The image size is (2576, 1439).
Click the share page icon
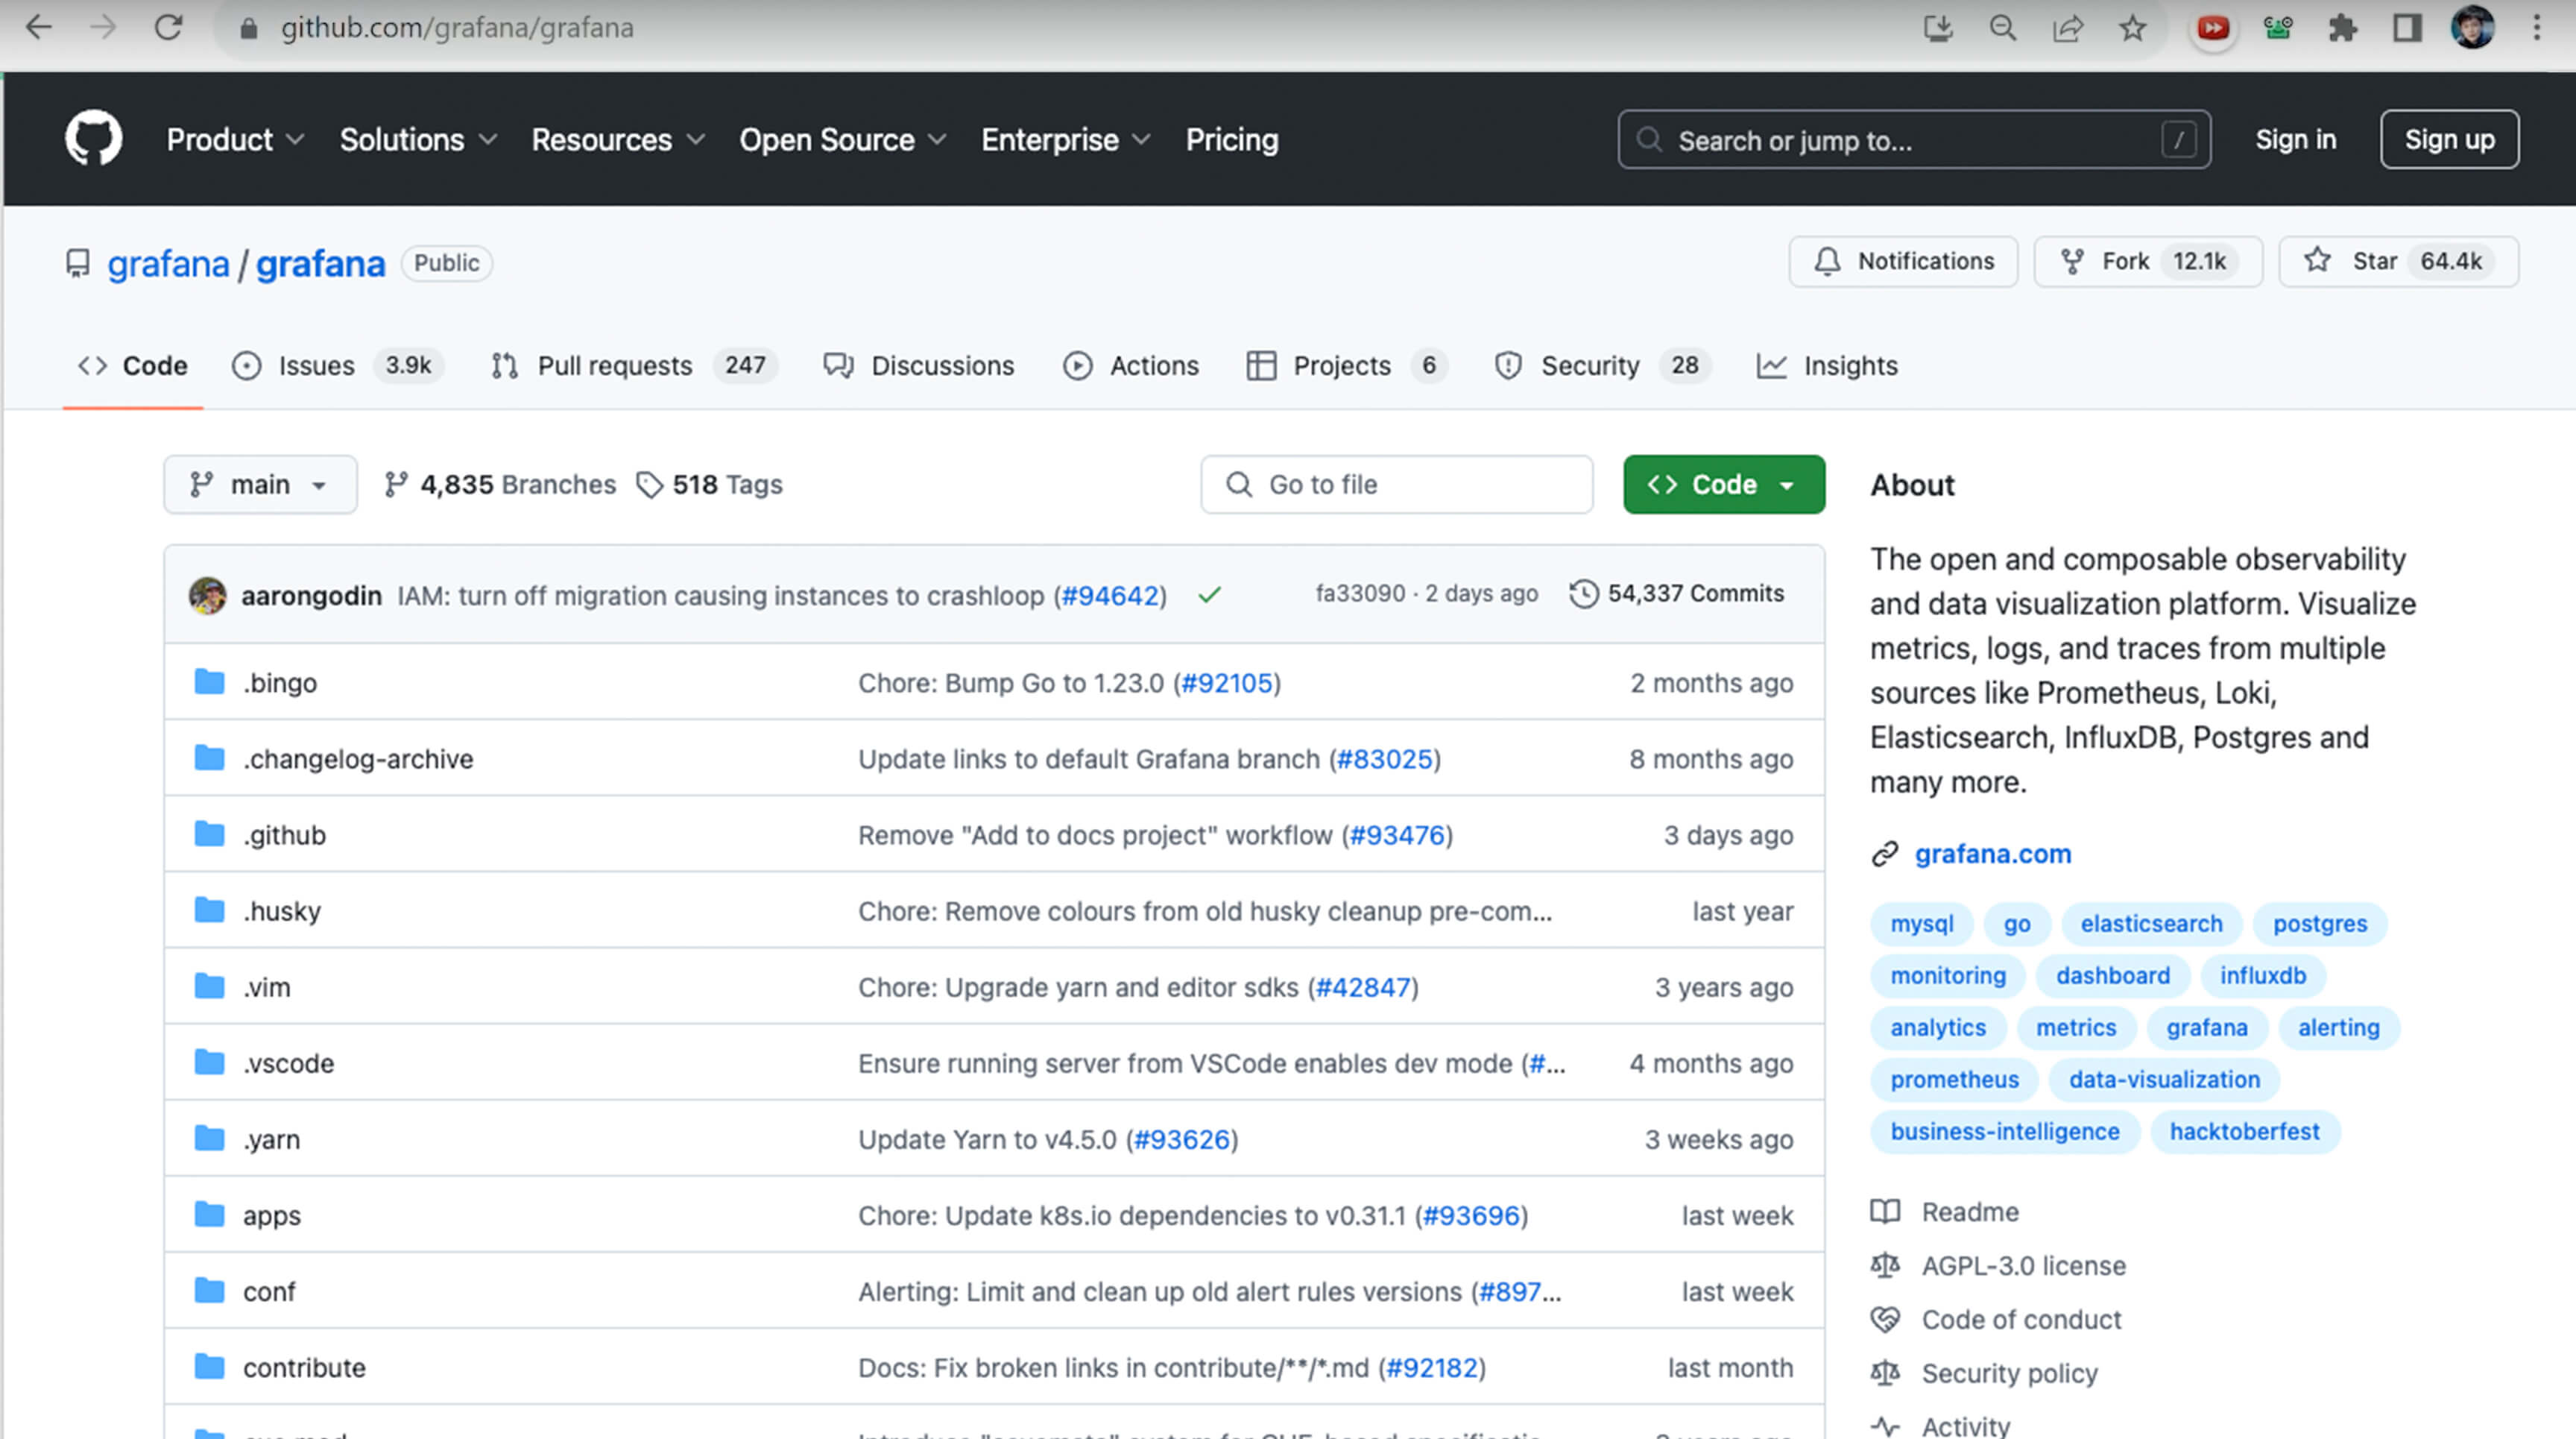[x=2067, y=28]
